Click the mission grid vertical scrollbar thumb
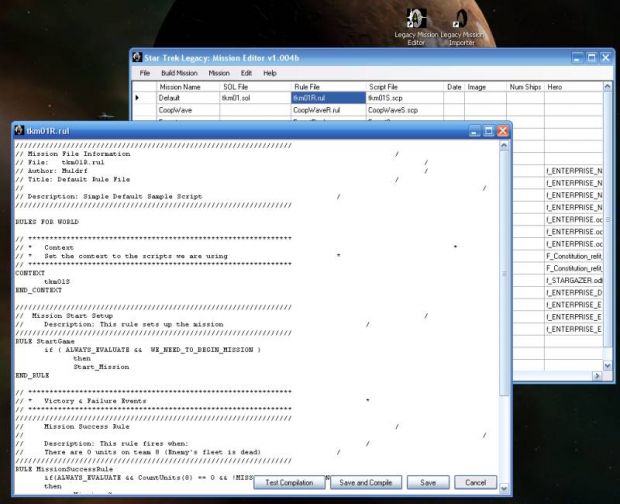 click(608, 219)
